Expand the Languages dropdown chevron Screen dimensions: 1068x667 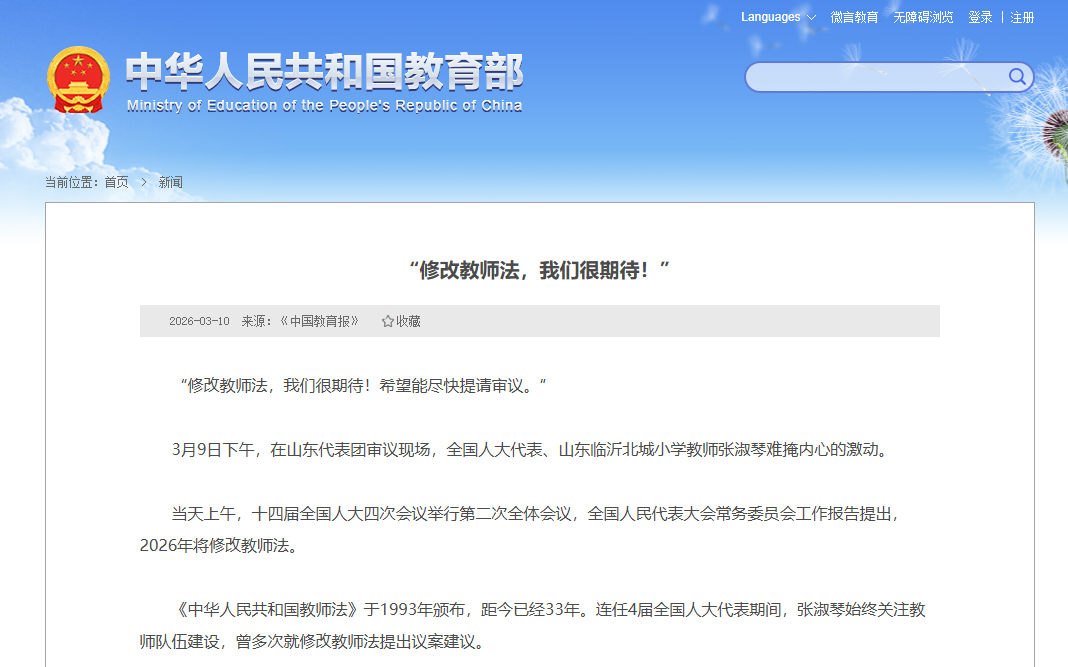pos(811,18)
